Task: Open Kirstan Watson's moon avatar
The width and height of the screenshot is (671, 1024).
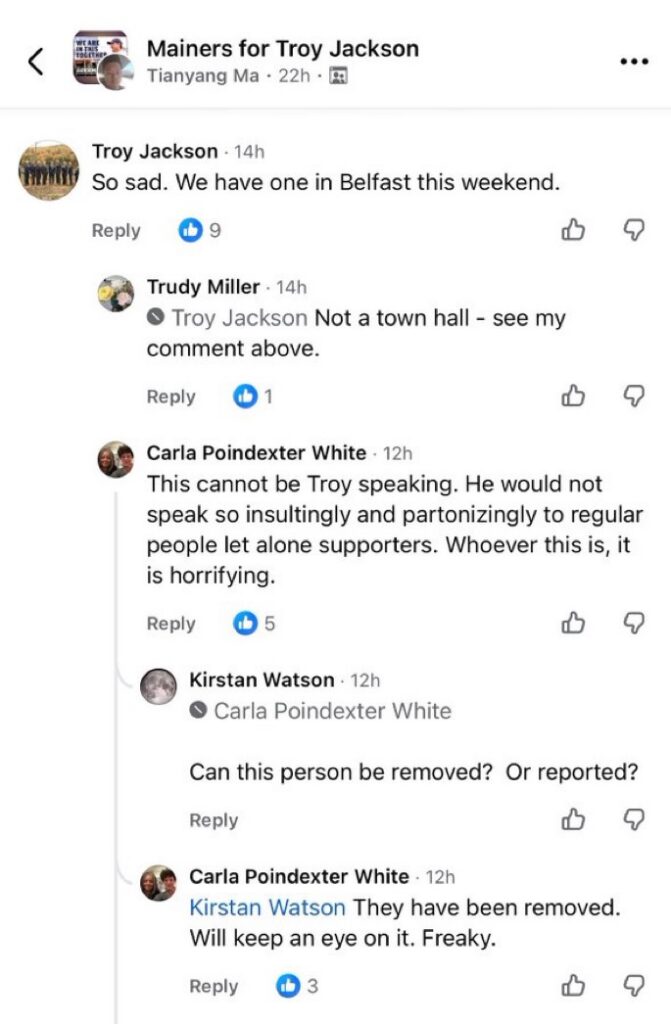Action: click(x=159, y=686)
